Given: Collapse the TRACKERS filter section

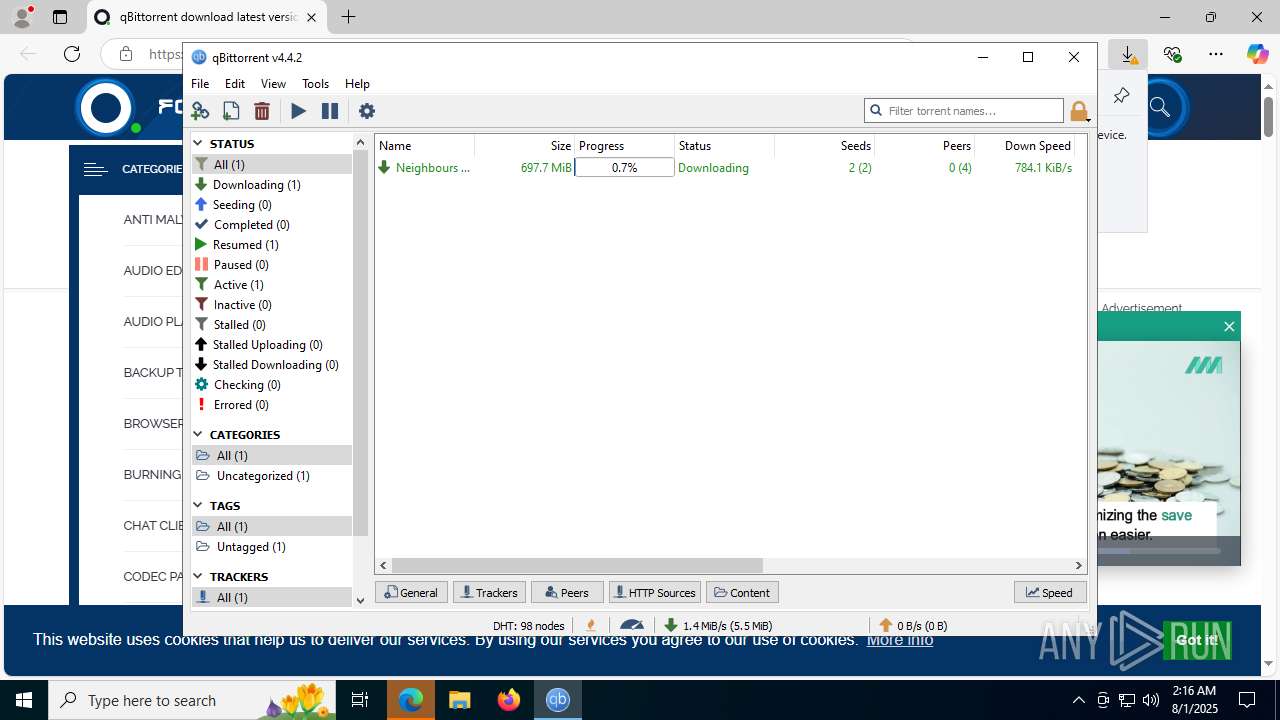Looking at the screenshot, I should (x=198, y=576).
